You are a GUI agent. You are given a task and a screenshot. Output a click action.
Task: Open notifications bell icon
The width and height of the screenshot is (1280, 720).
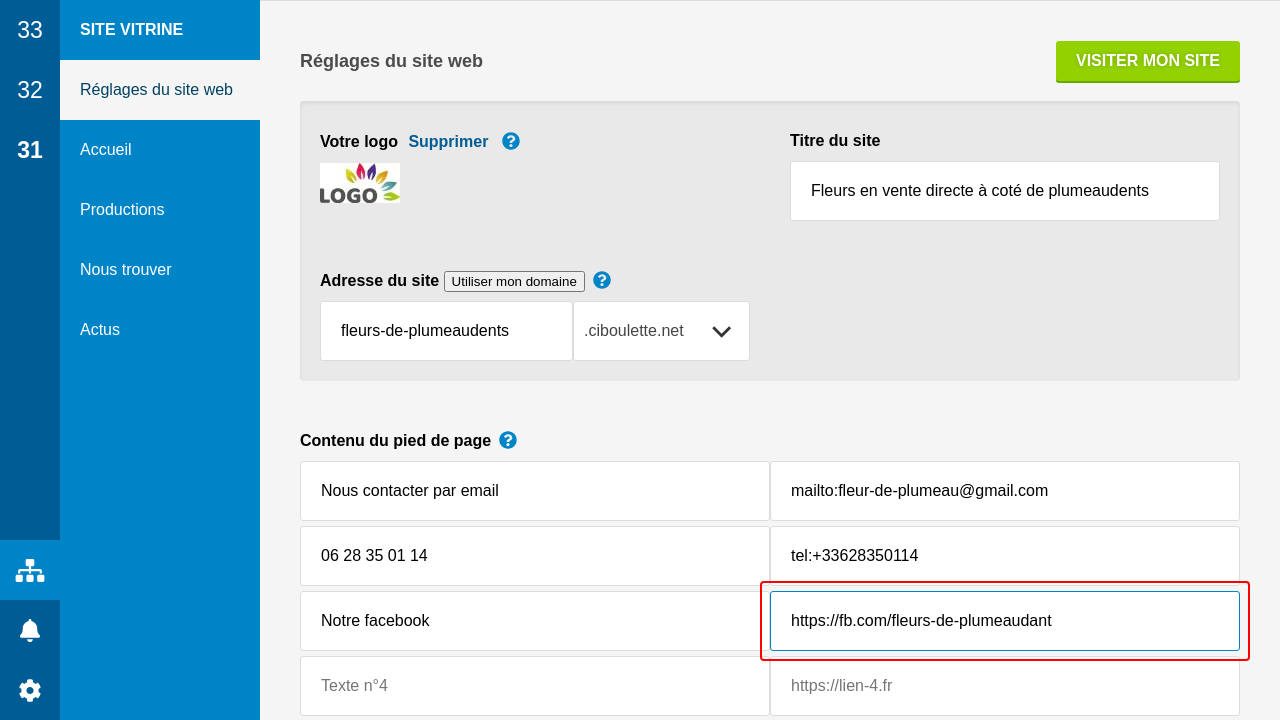[30, 630]
